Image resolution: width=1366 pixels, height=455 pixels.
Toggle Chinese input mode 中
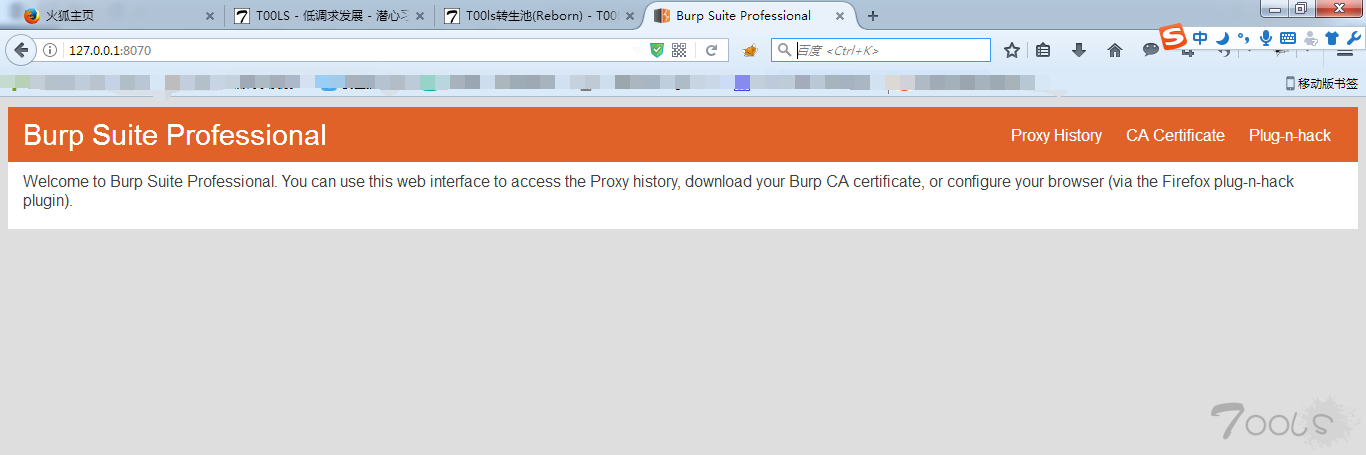[1200, 38]
